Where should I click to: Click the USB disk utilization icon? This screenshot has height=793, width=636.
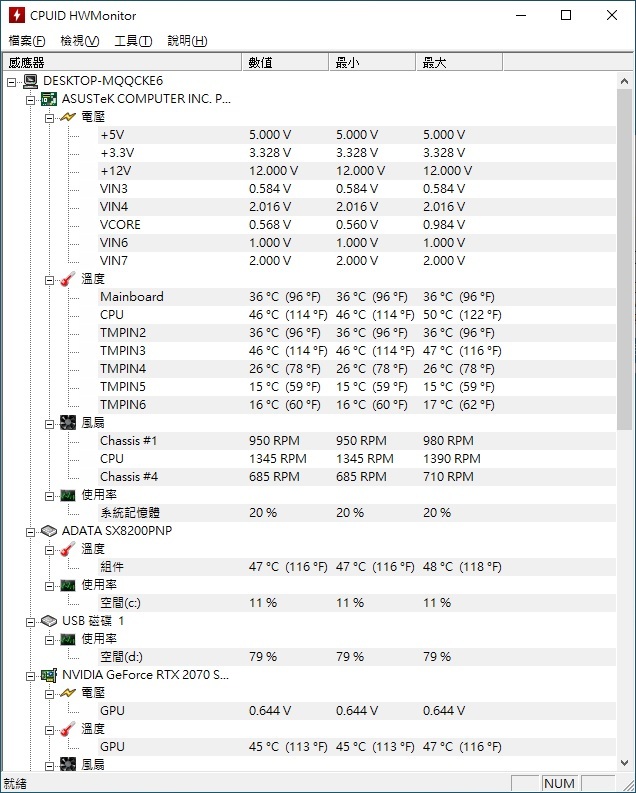[68, 639]
